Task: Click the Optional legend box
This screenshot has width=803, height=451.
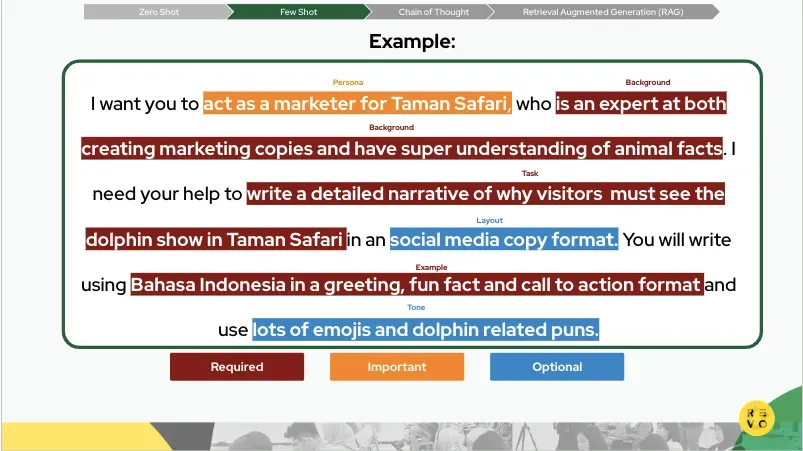Action: pos(557,367)
